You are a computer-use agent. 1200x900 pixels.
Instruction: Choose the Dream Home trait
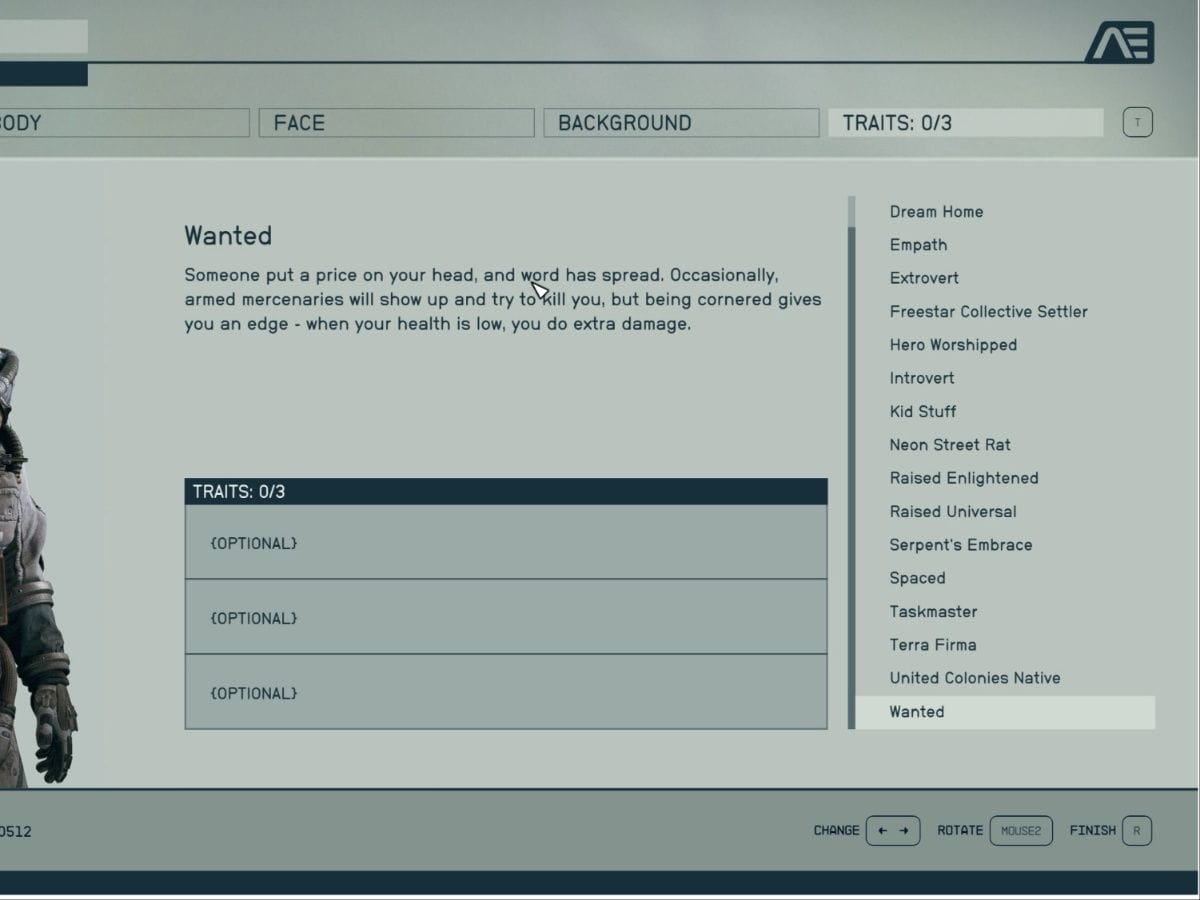(x=936, y=212)
